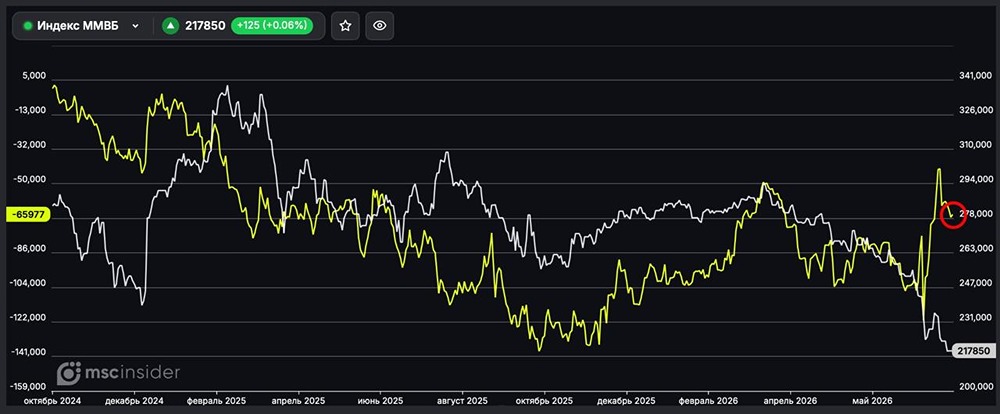This screenshot has width=1000, height=414.
Task: Click the yellow -65977 label on the left axis
Action: point(27,215)
